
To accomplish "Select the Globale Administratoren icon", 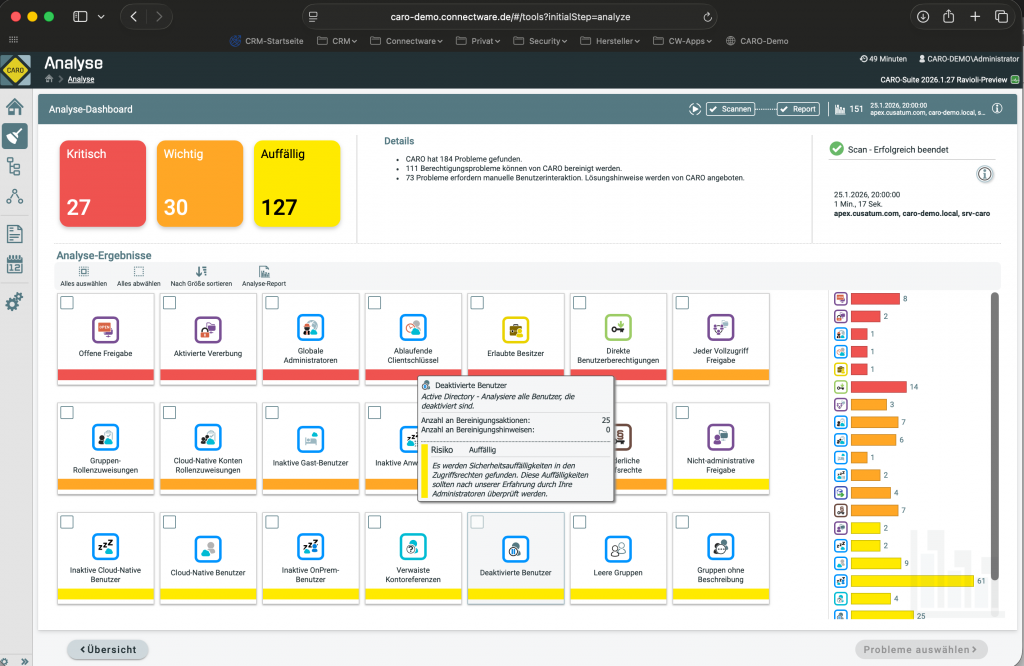I will point(310,329).
